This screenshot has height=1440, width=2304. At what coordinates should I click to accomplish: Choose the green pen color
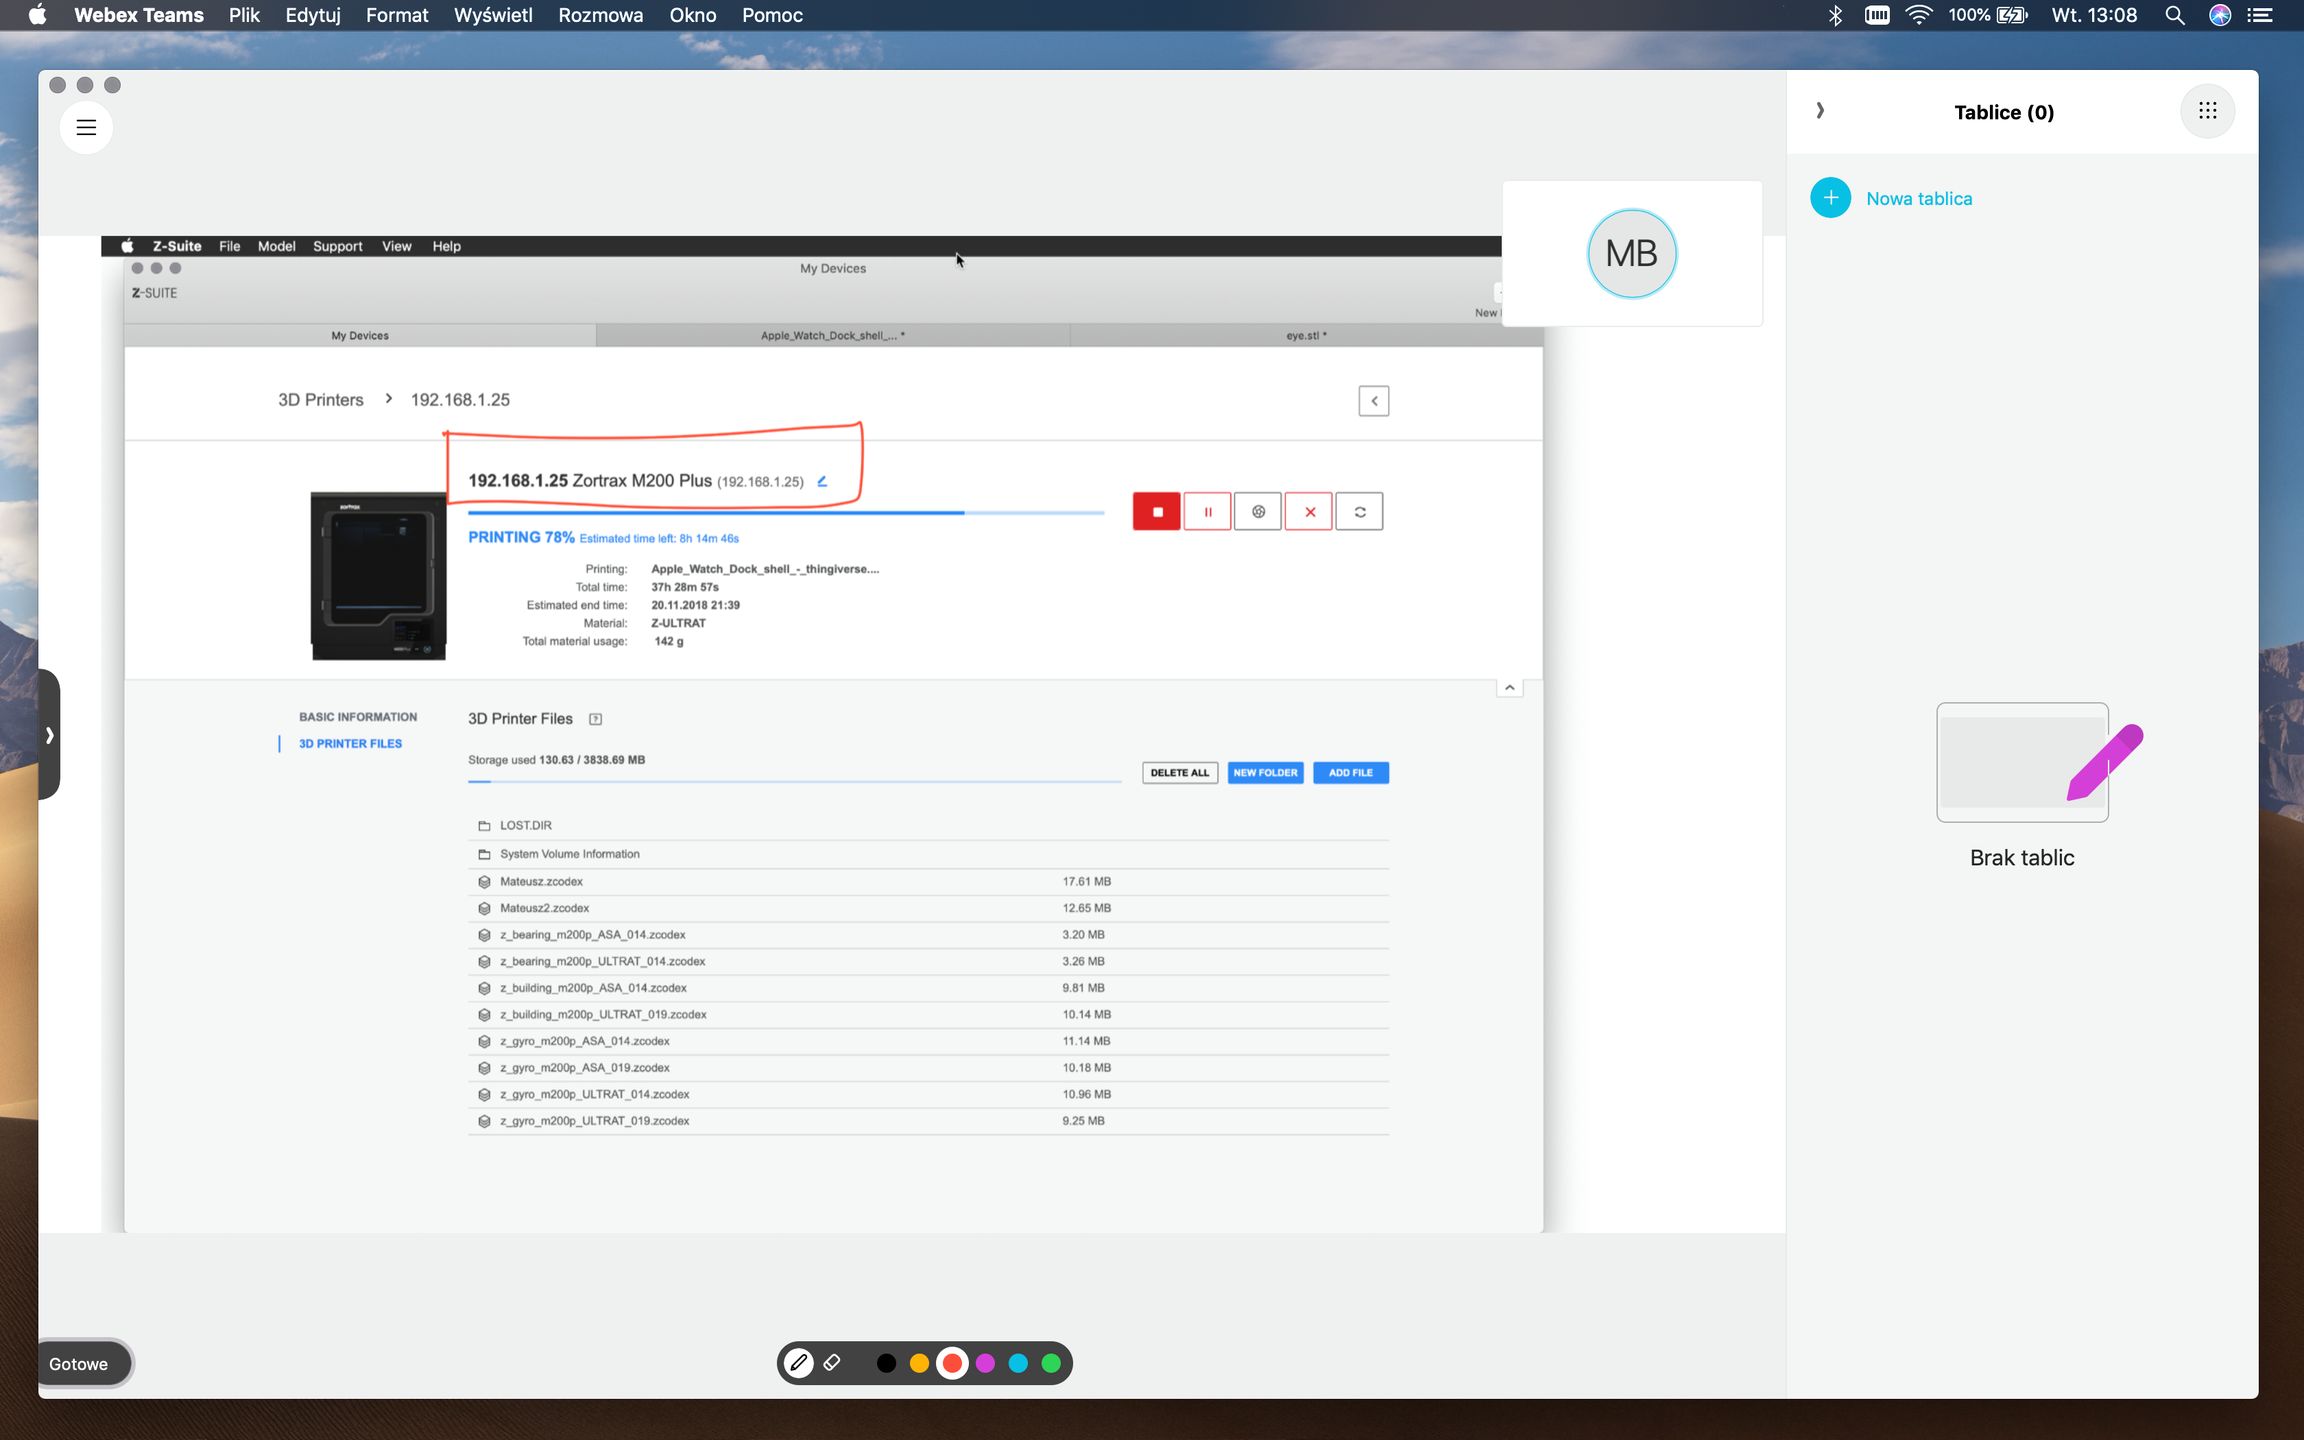[1051, 1363]
